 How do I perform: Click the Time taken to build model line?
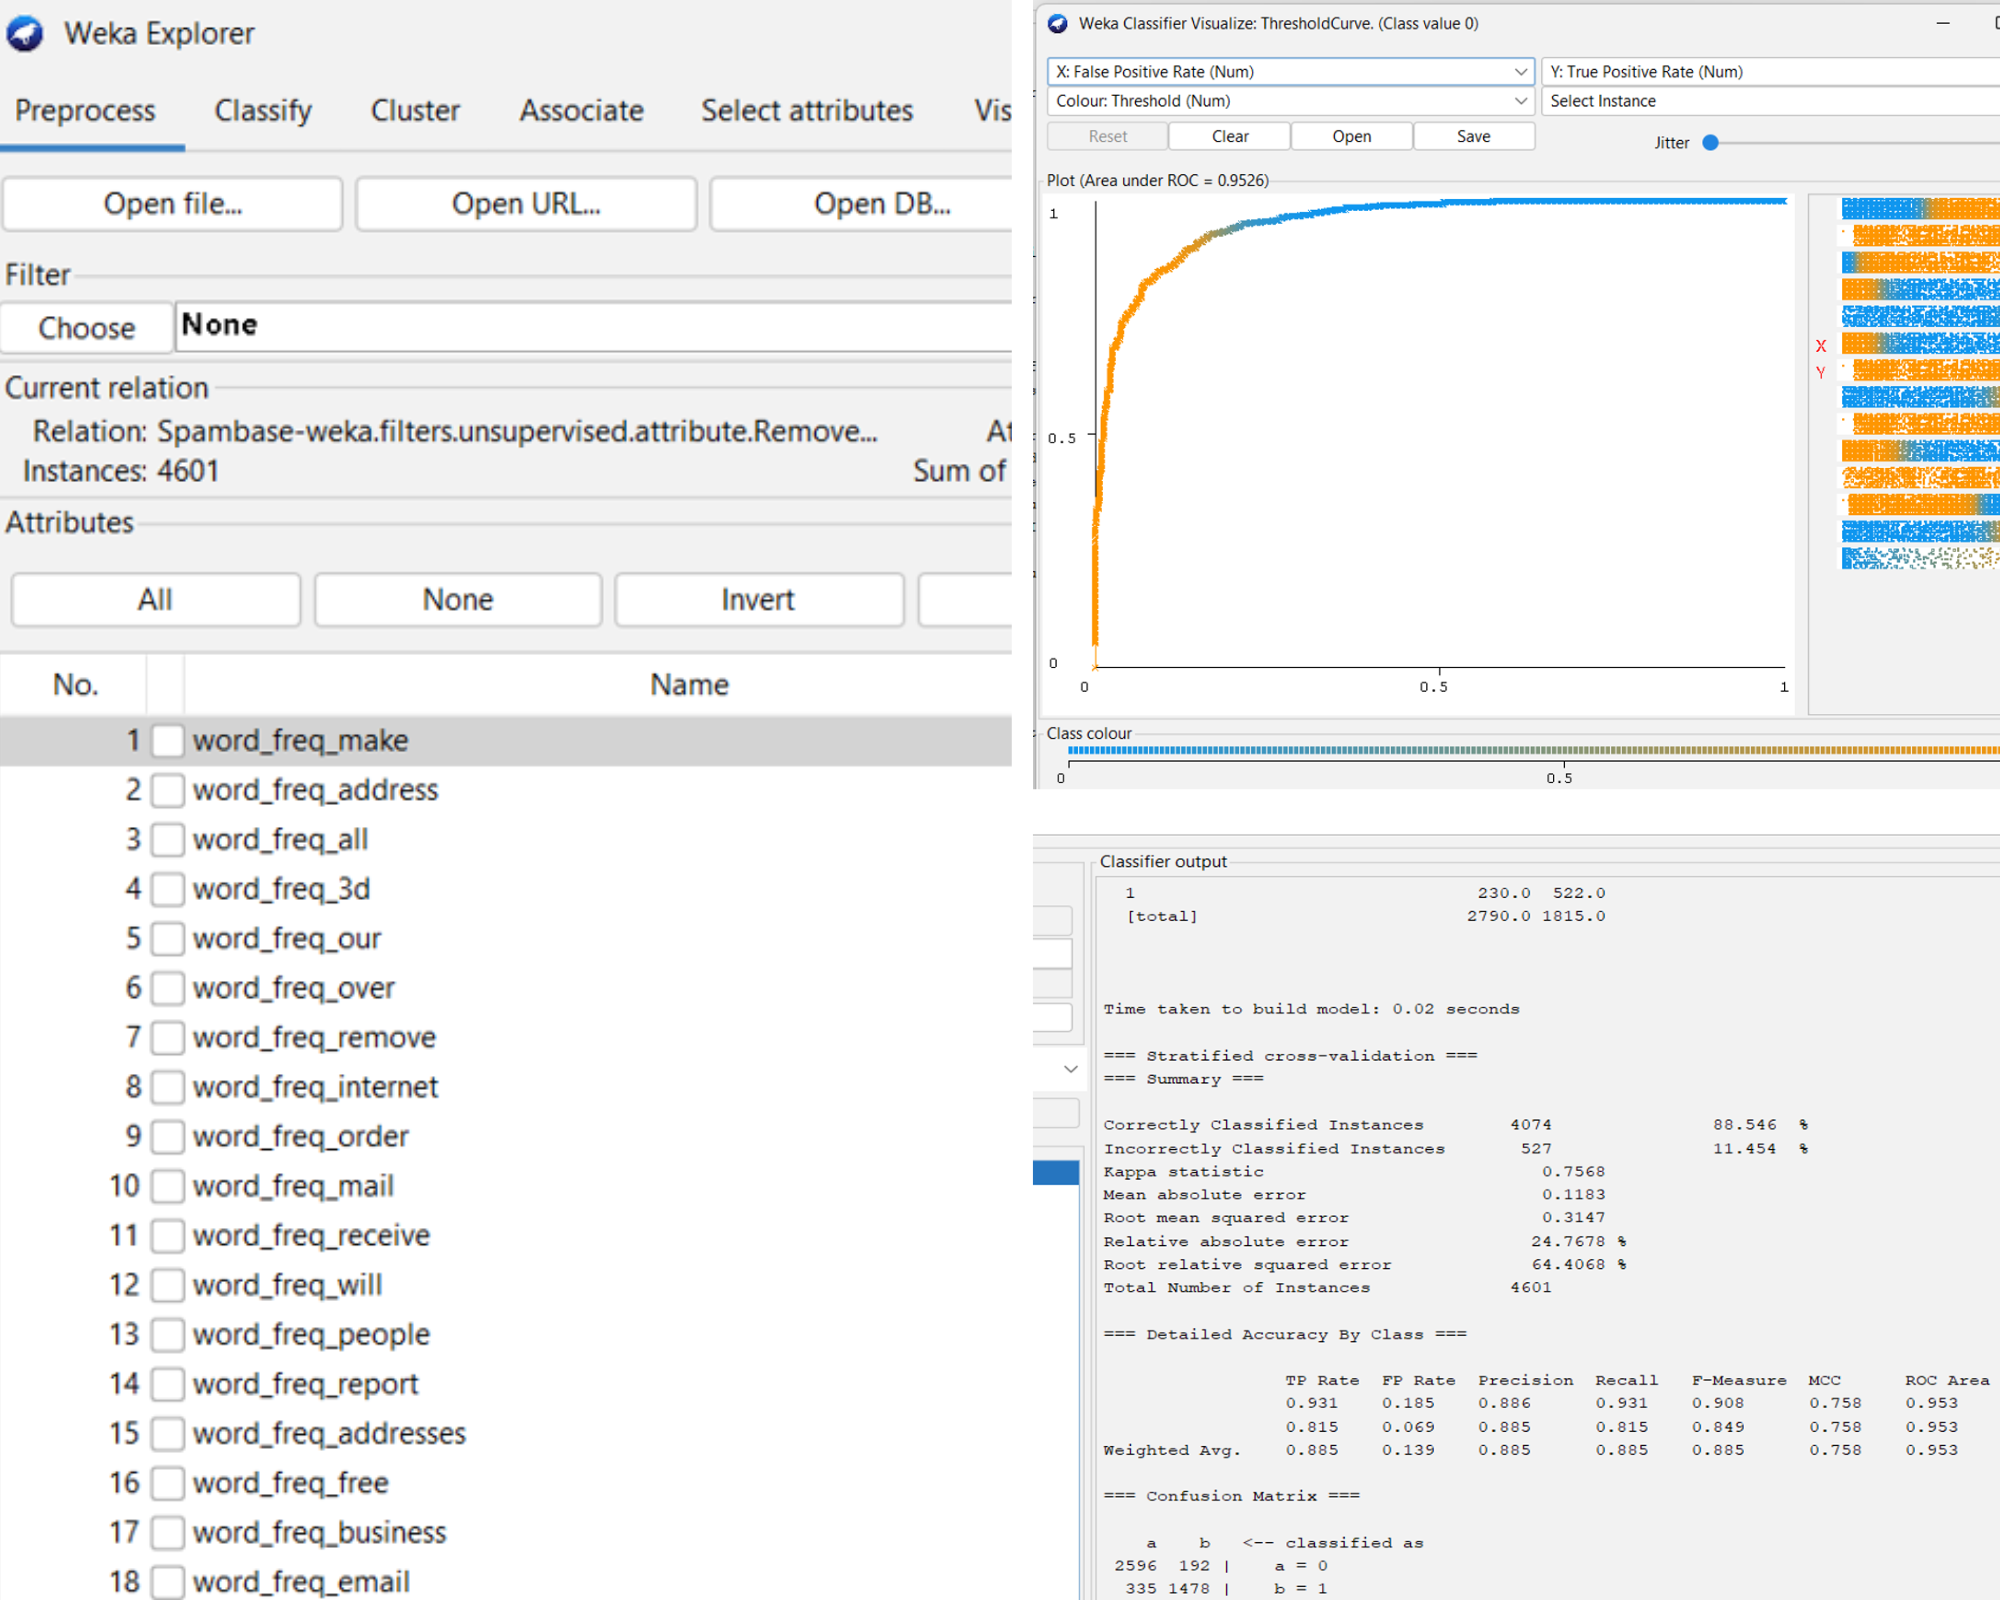click(x=1311, y=1009)
